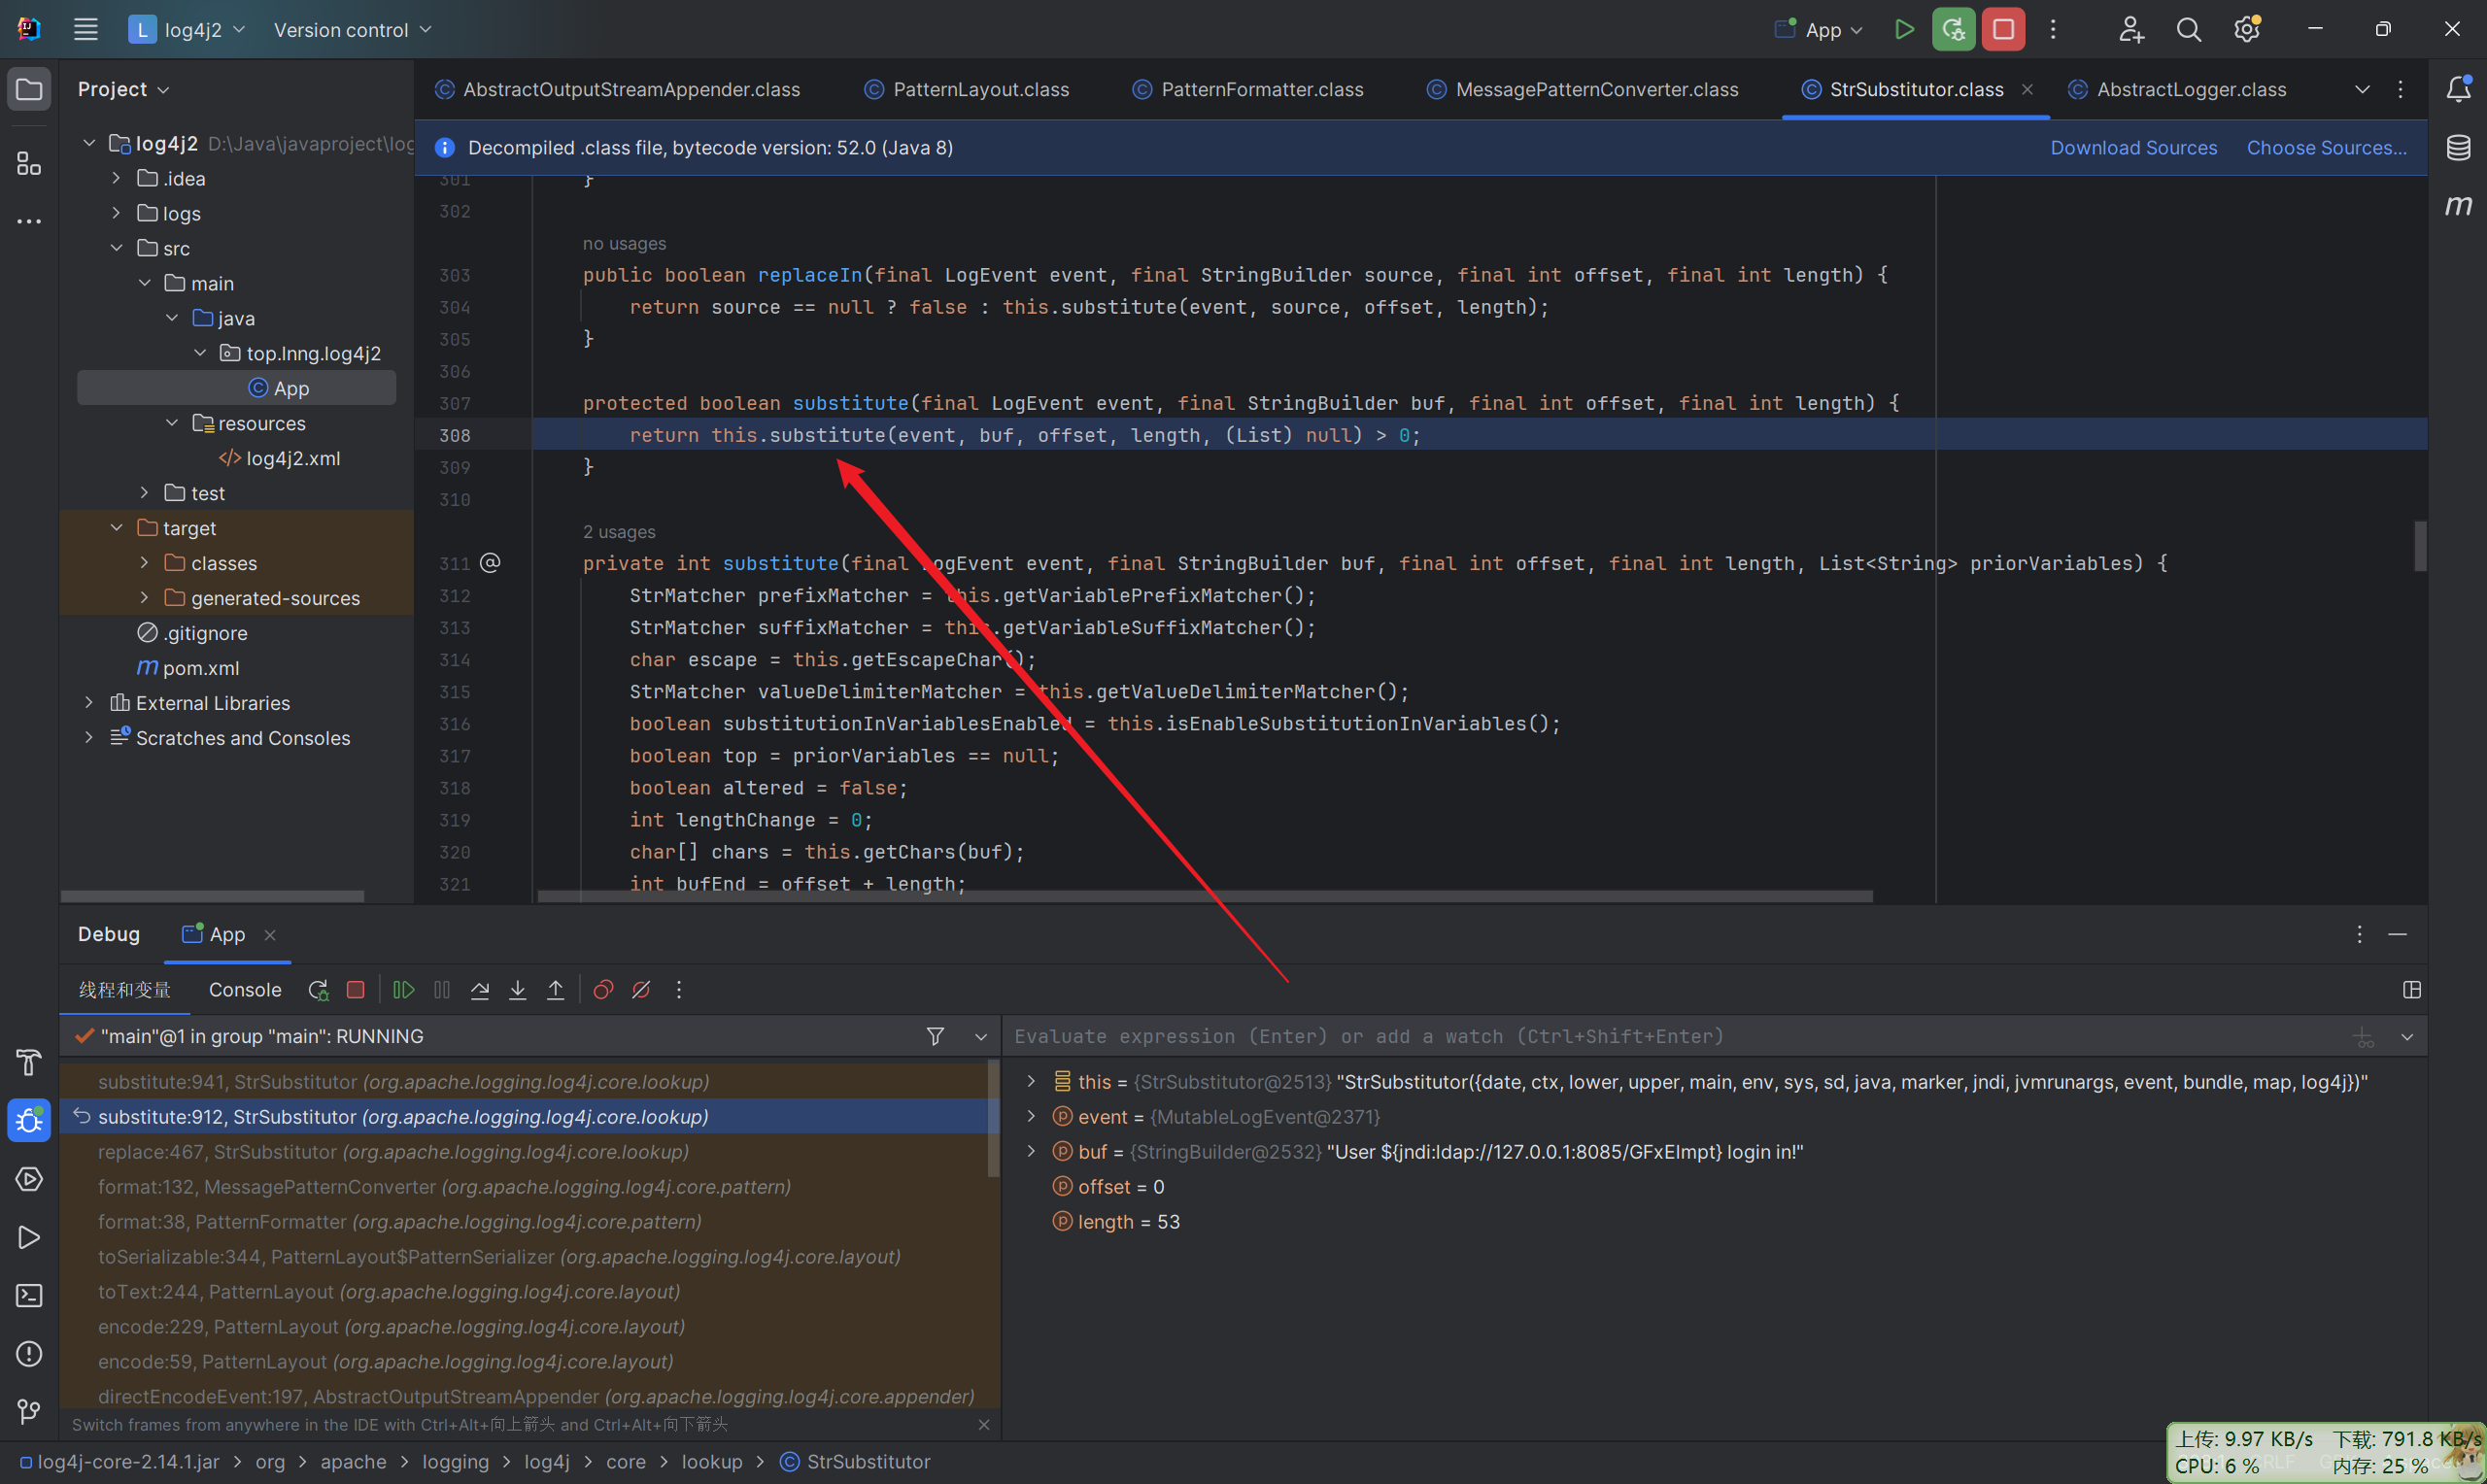2487x1484 pixels.
Task: Open the App run configuration dropdown
Action: 1820,30
